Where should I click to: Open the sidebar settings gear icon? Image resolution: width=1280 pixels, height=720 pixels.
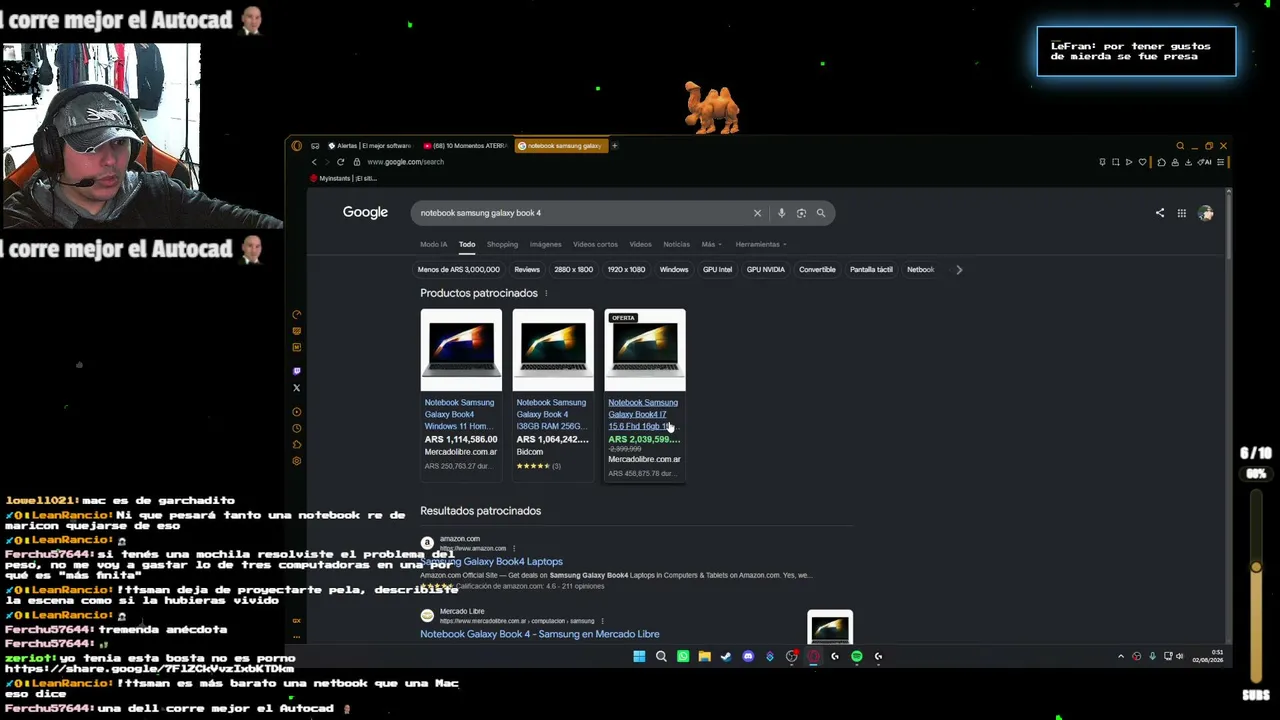pos(297,461)
